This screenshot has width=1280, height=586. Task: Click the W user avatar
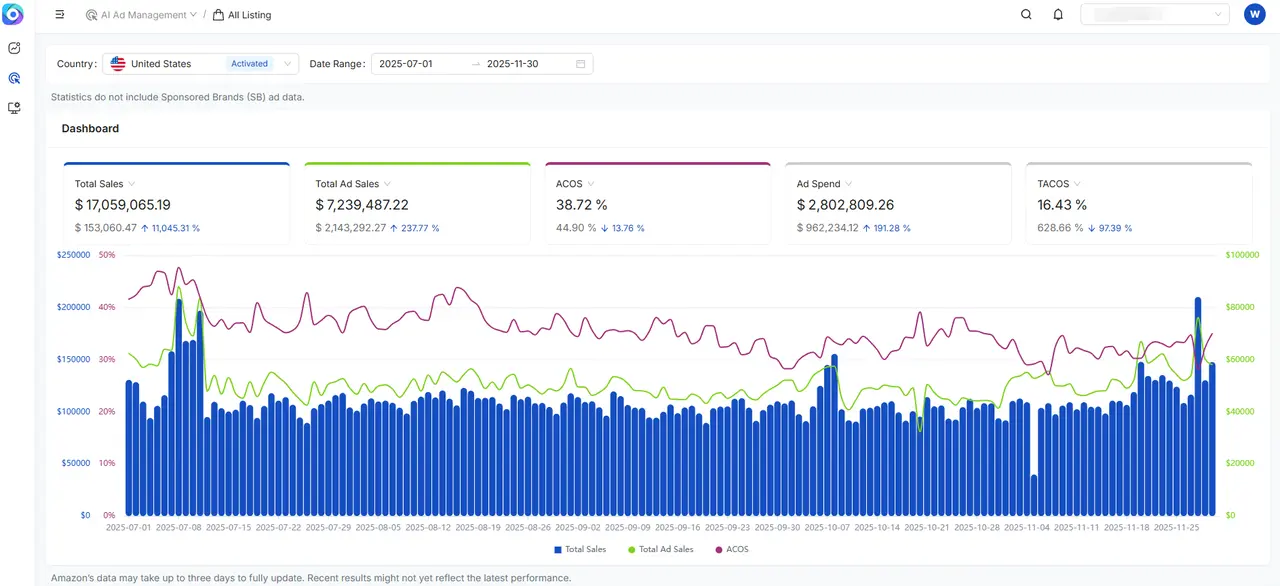(x=1255, y=14)
